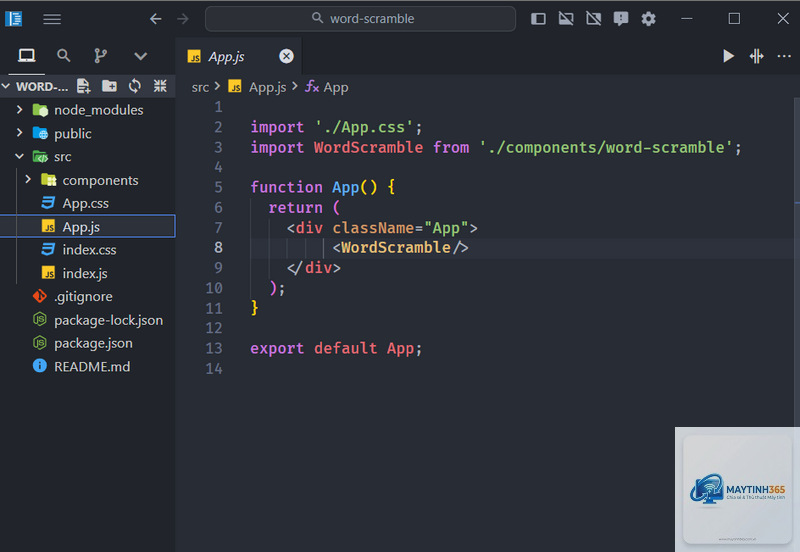This screenshot has width=800, height=552.
Task: Maximize the editor window
Action: (x=734, y=19)
